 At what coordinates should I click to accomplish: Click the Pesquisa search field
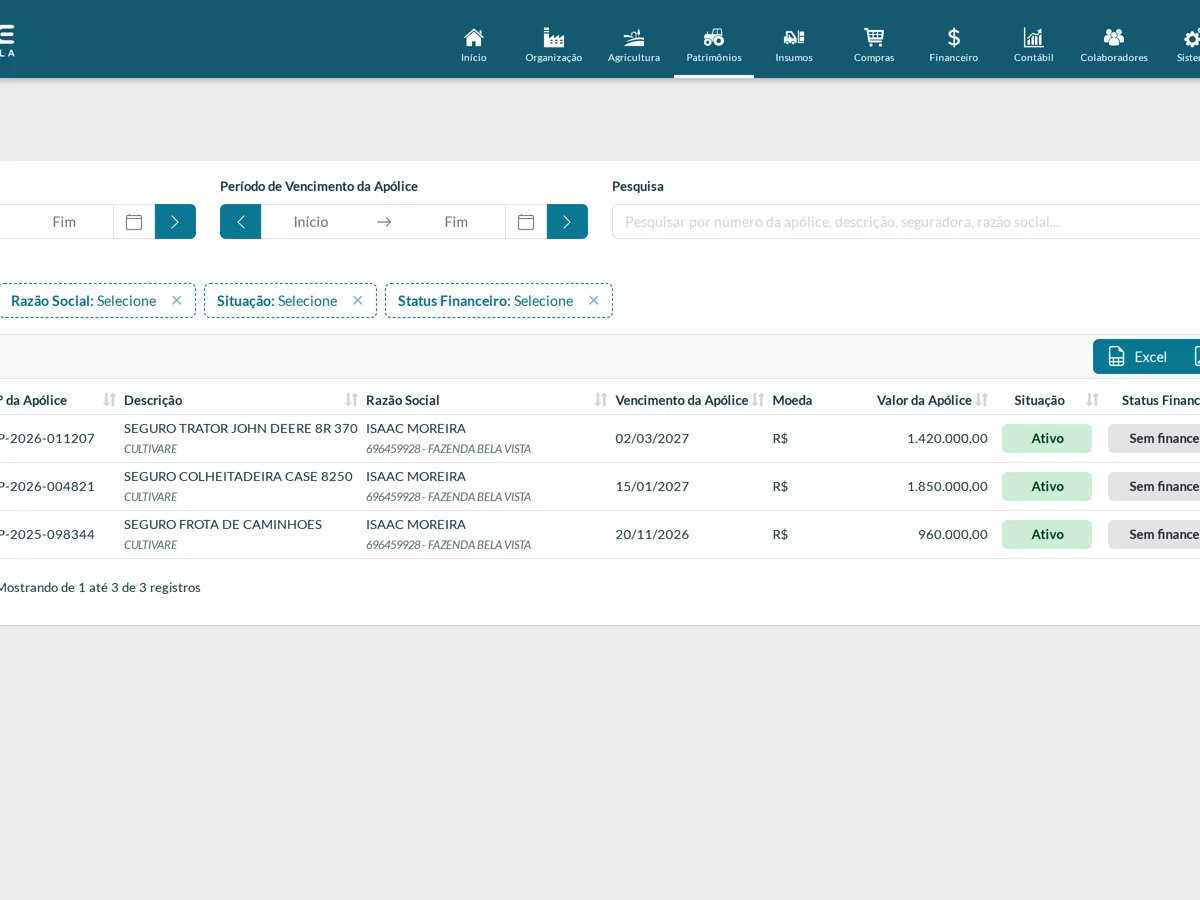pos(906,222)
